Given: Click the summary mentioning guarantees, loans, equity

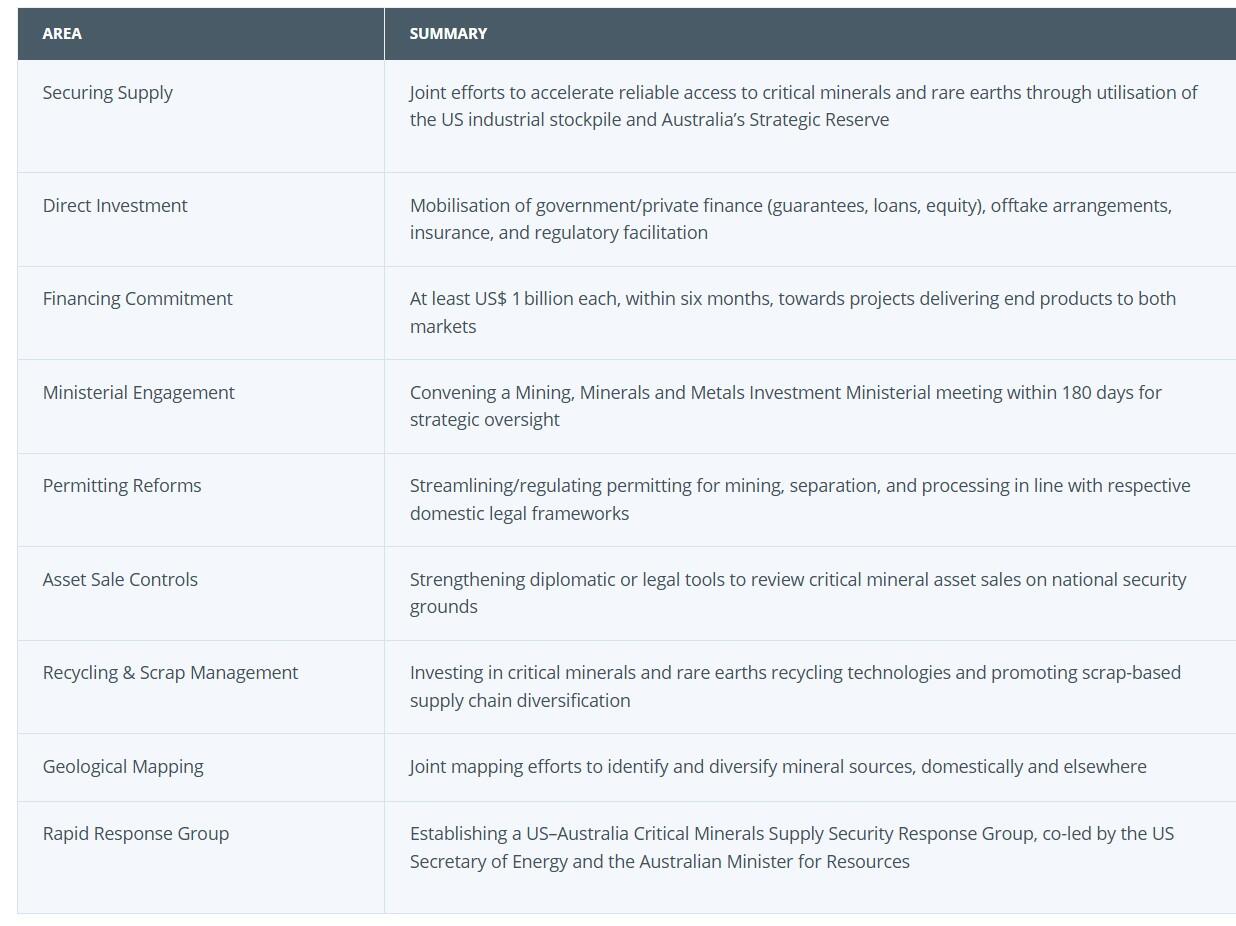Looking at the screenshot, I should pos(790,219).
